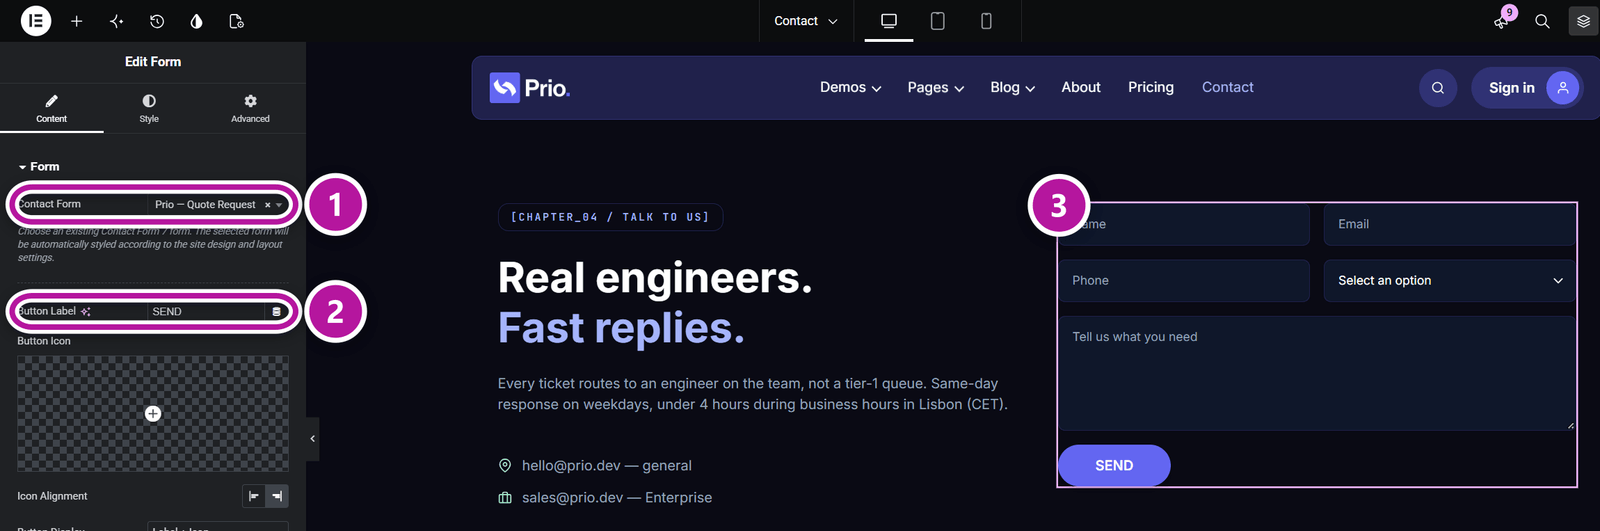Click the Real engineers. heading
This screenshot has width=1600, height=531.
655,278
